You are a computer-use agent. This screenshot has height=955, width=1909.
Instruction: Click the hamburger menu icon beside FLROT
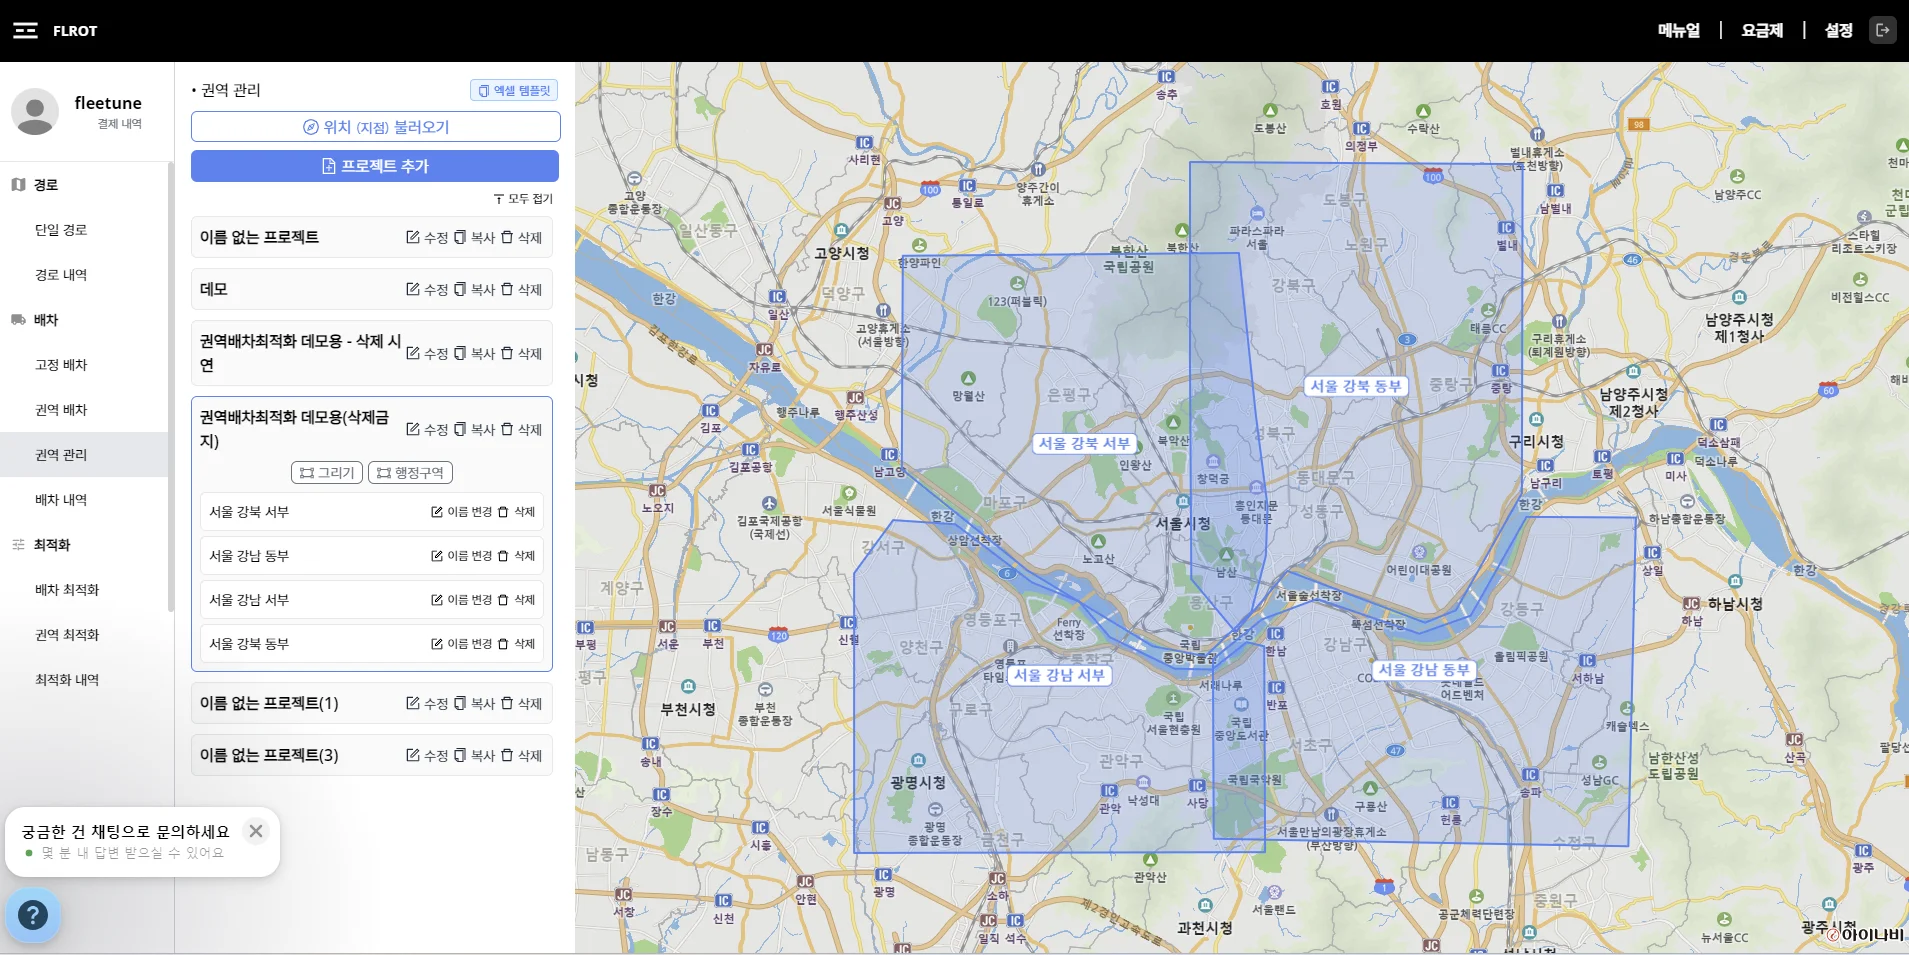pyautogui.click(x=25, y=31)
